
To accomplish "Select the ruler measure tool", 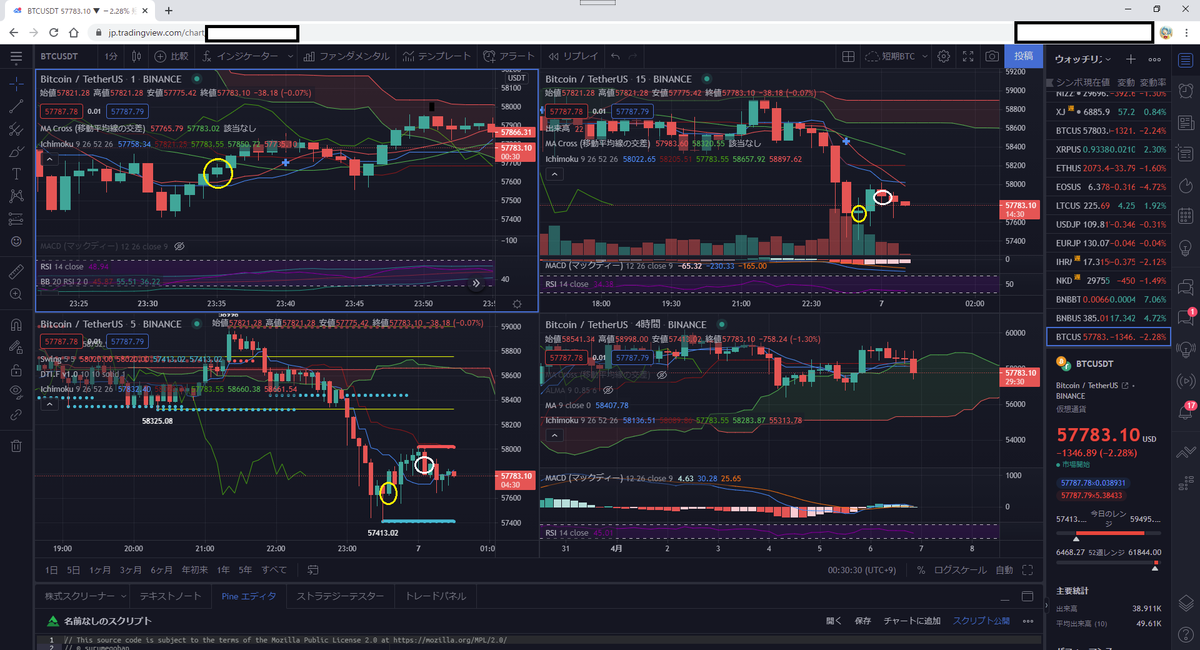I will (x=16, y=271).
